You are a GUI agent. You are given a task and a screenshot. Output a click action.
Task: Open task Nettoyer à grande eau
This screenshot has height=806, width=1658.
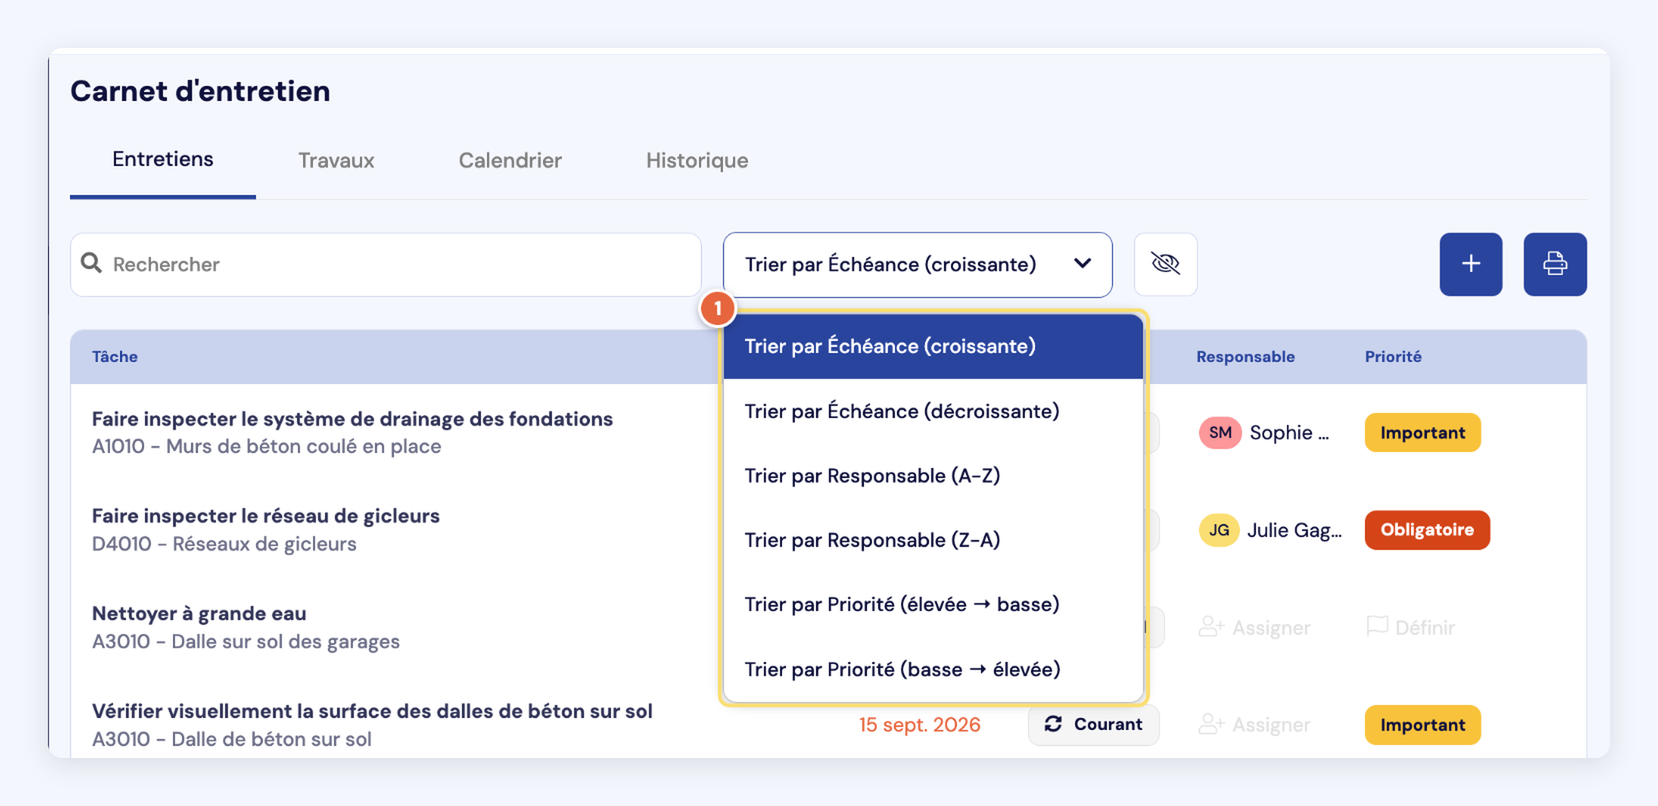[x=199, y=613]
